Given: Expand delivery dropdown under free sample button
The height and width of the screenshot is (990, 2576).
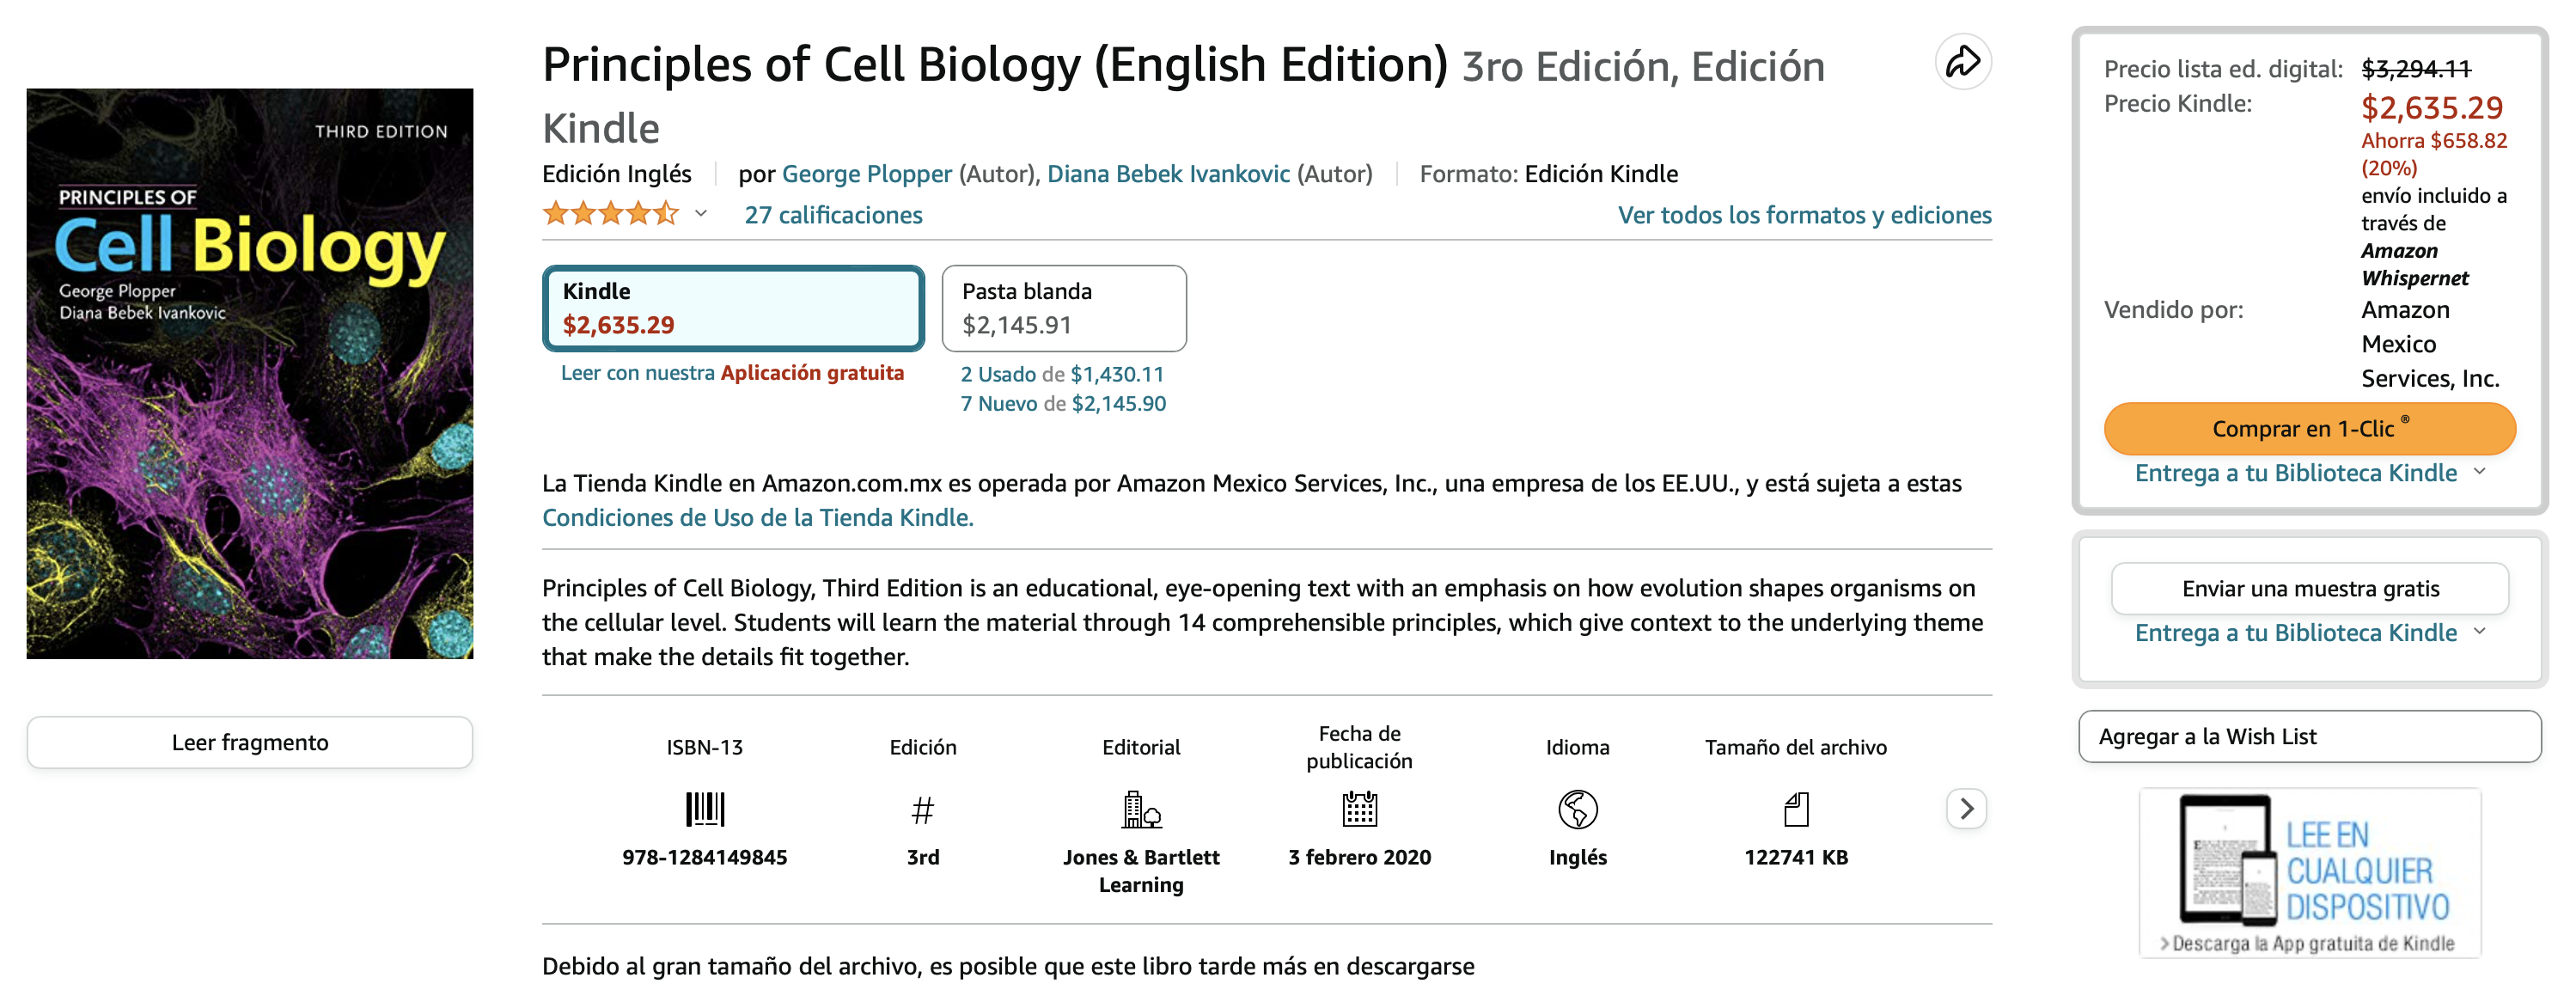Looking at the screenshot, I should coord(2479,632).
